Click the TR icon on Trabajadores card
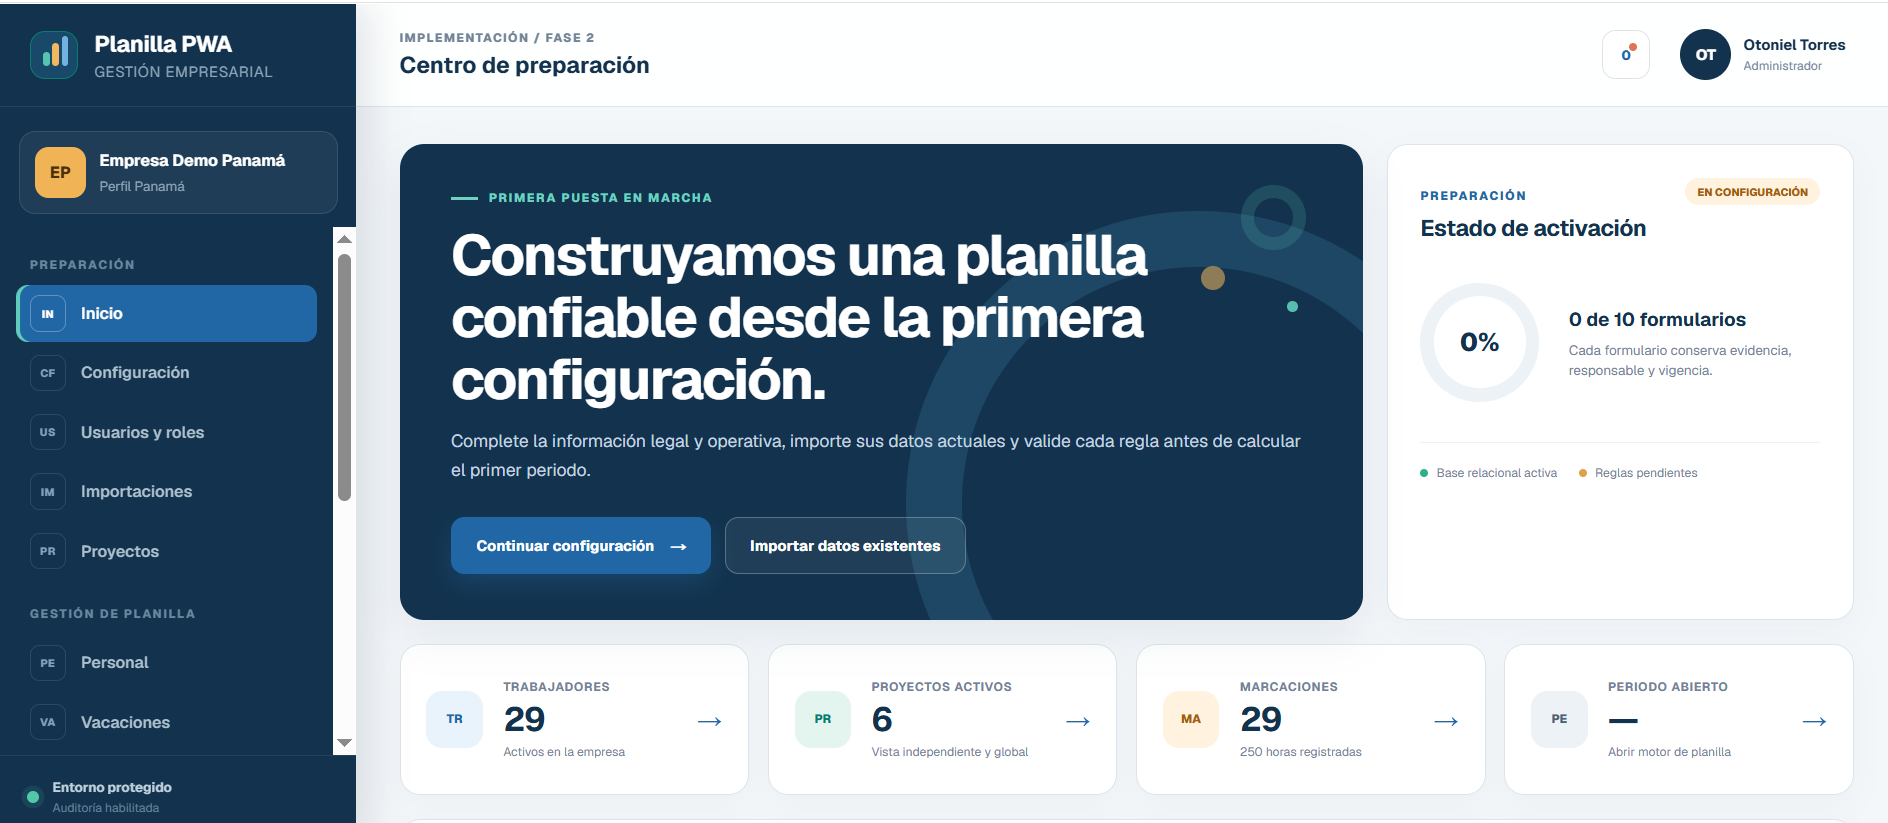This screenshot has height=823, width=1888. pyautogui.click(x=455, y=719)
